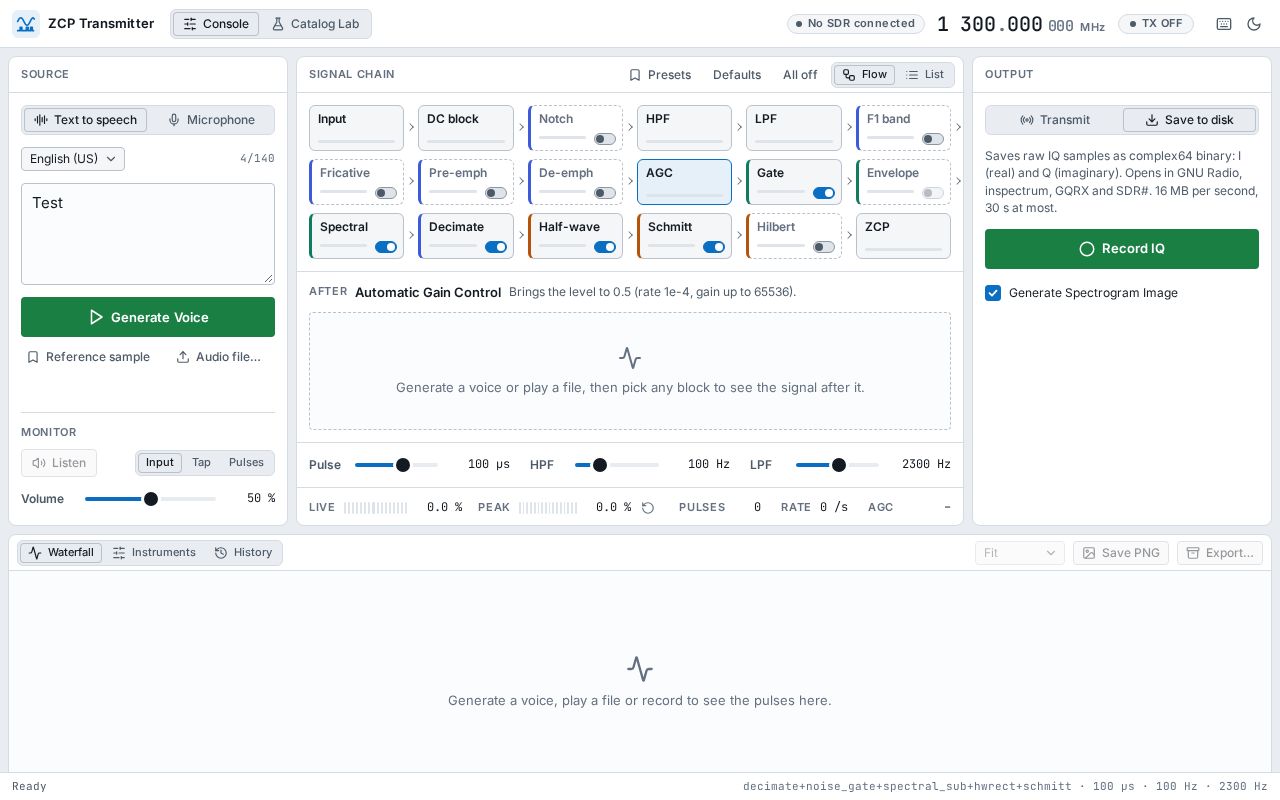Screen dimensions: 1280x800
Task: Toggle the Gate block switch
Action: click(x=824, y=193)
